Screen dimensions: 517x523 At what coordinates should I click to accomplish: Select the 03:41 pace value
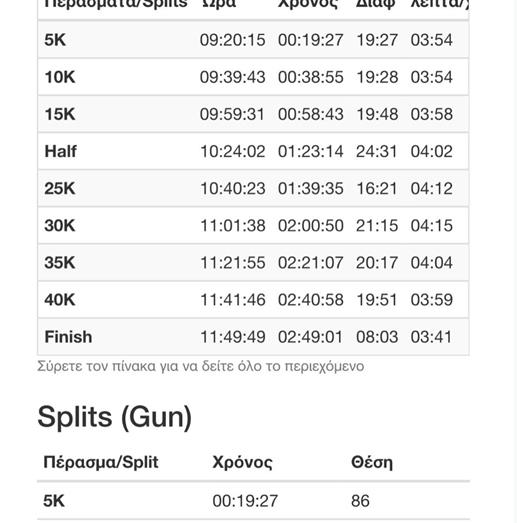tap(431, 337)
